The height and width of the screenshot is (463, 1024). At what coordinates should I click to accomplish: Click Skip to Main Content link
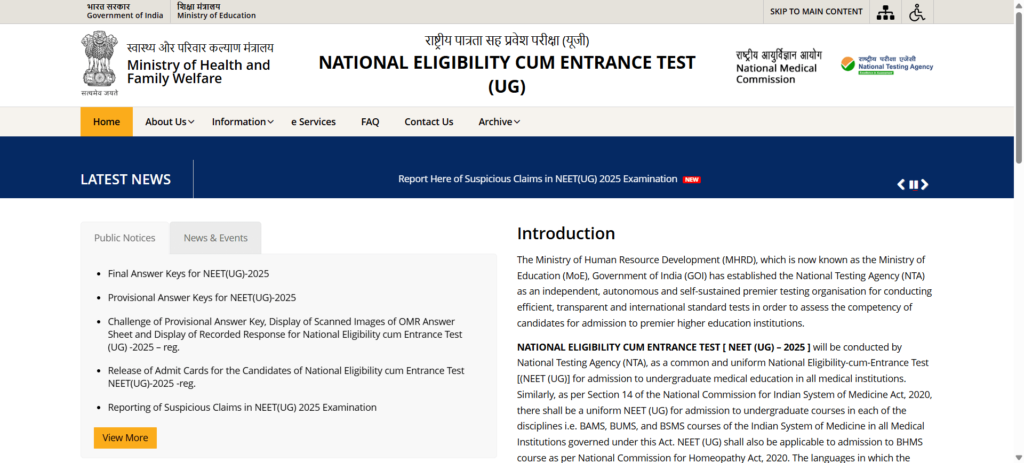click(x=816, y=12)
